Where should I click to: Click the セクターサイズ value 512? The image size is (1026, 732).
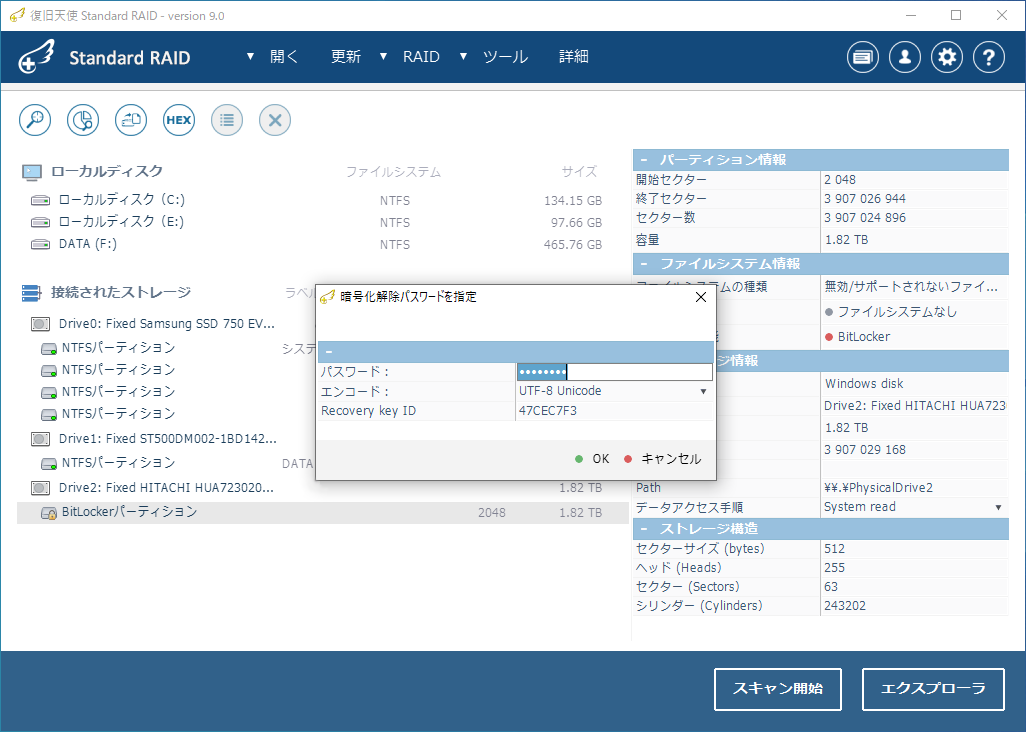point(834,549)
